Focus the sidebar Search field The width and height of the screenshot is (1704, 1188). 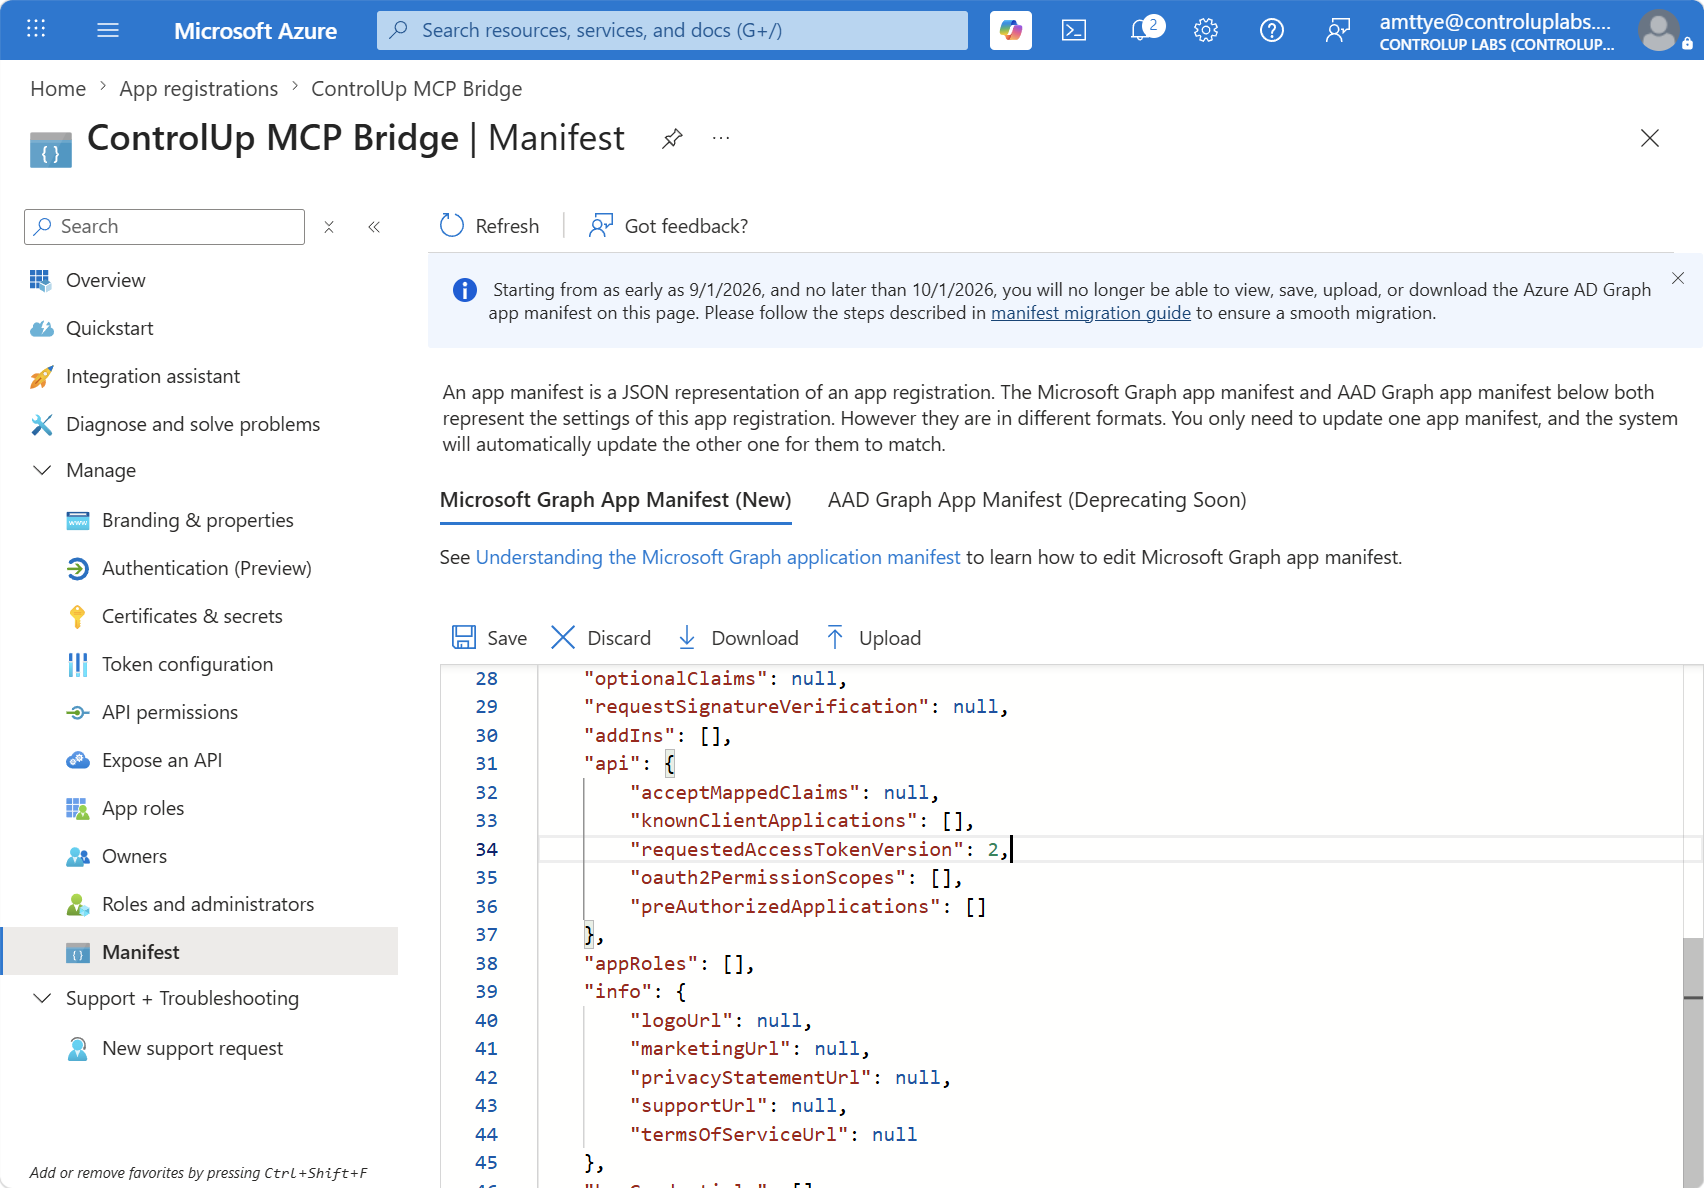[164, 227]
